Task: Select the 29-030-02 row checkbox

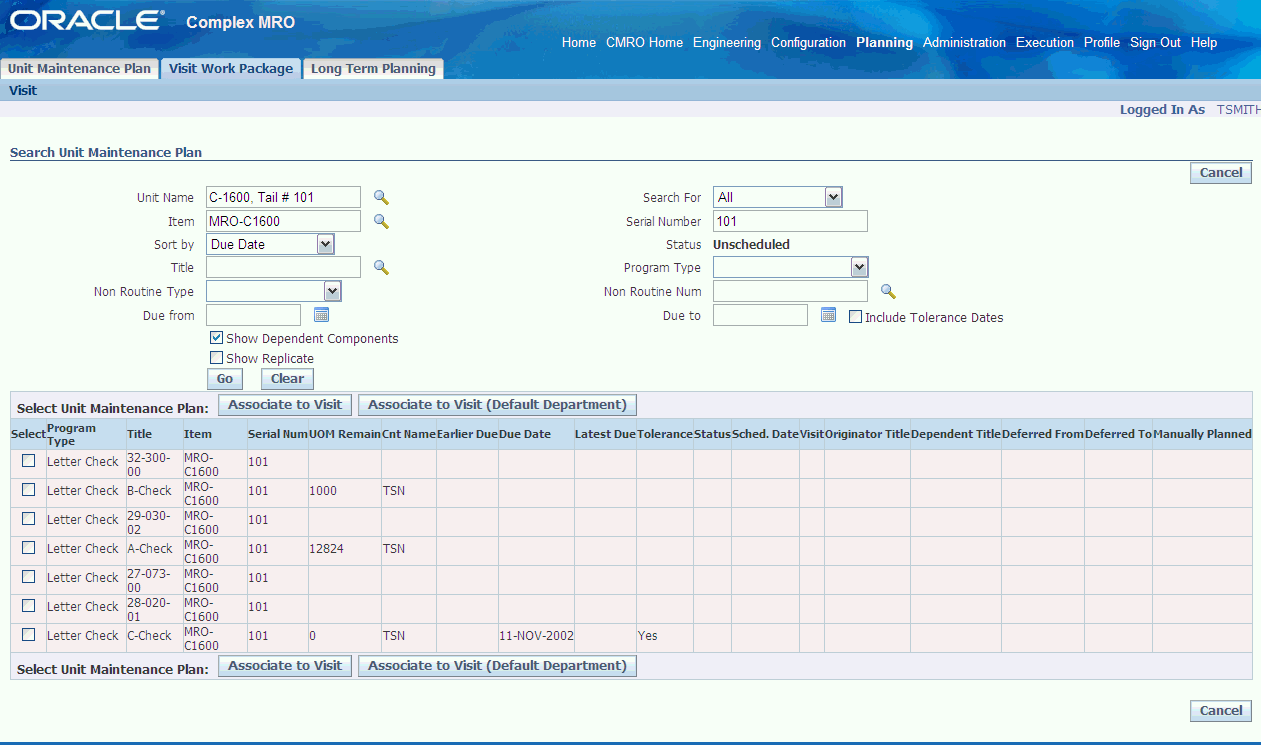Action: coord(28,519)
